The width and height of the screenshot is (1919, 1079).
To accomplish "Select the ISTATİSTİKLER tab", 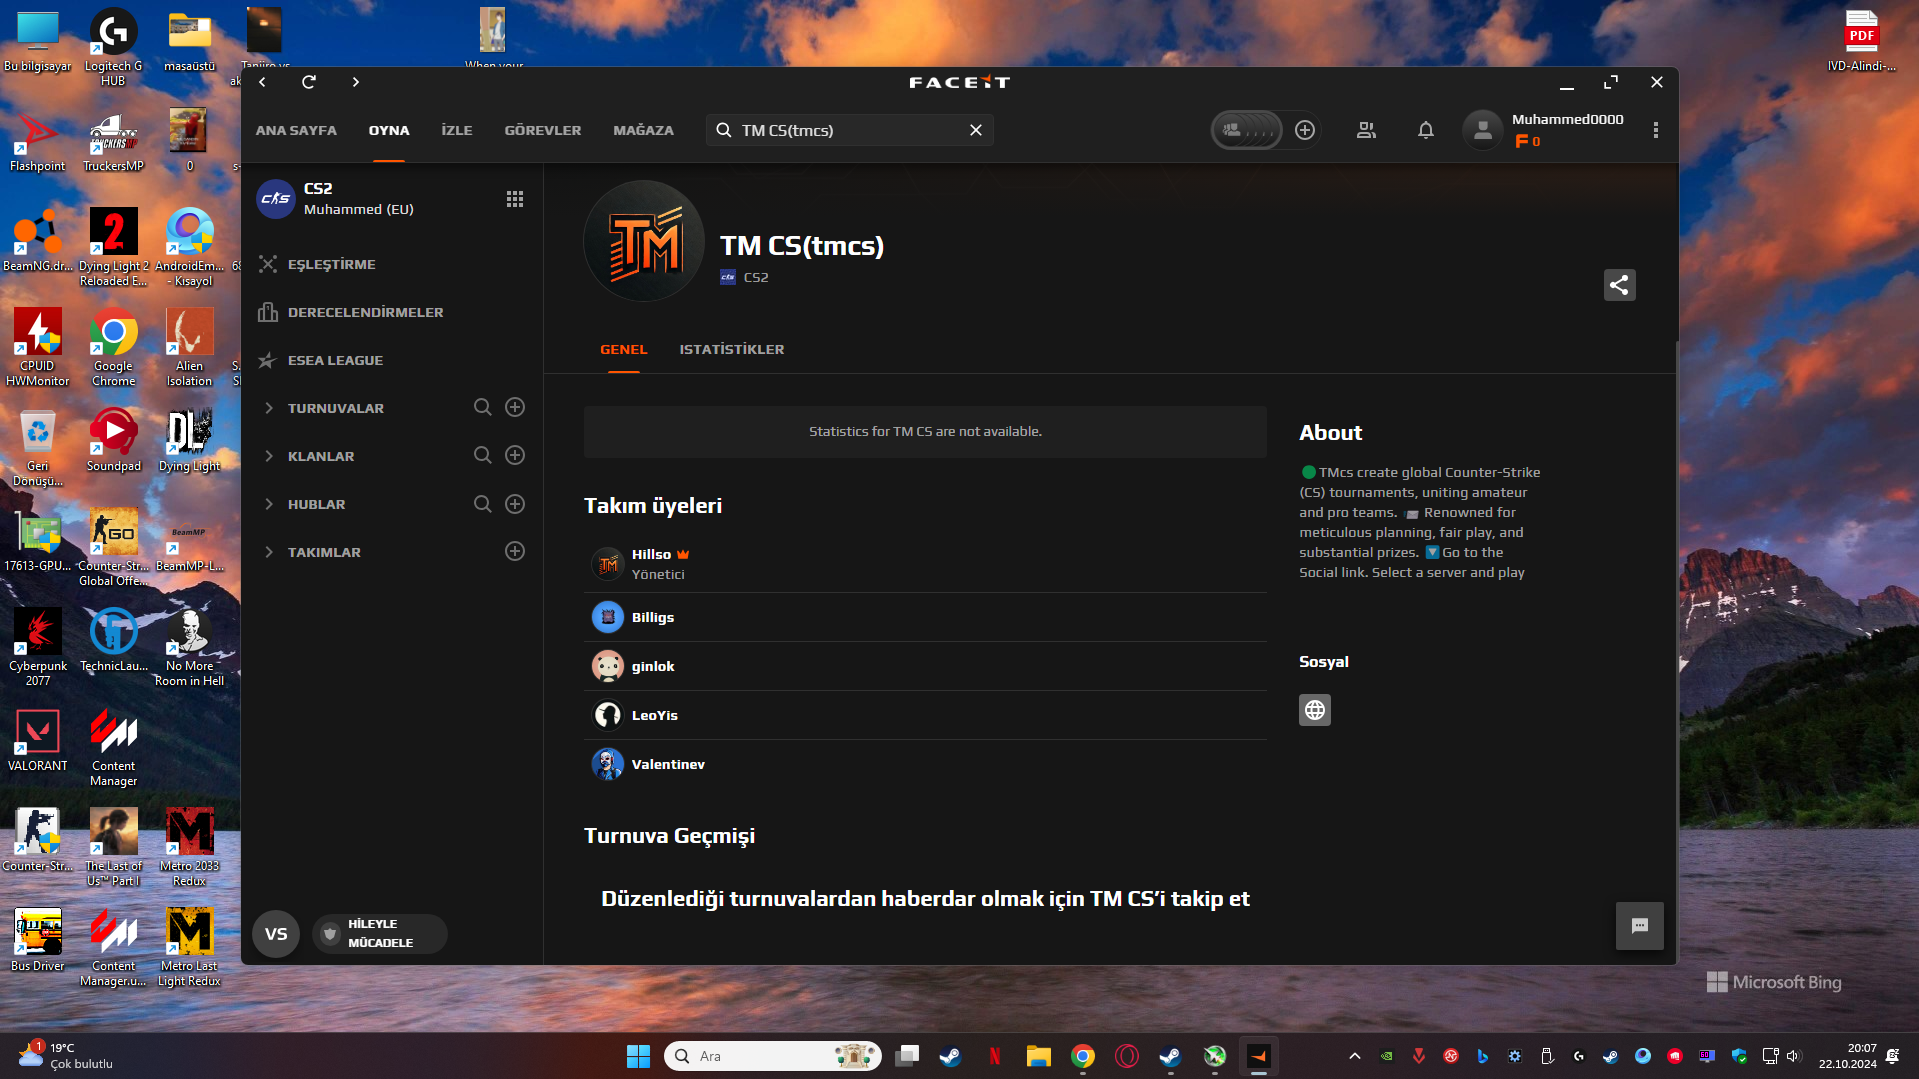I will point(732,349).
